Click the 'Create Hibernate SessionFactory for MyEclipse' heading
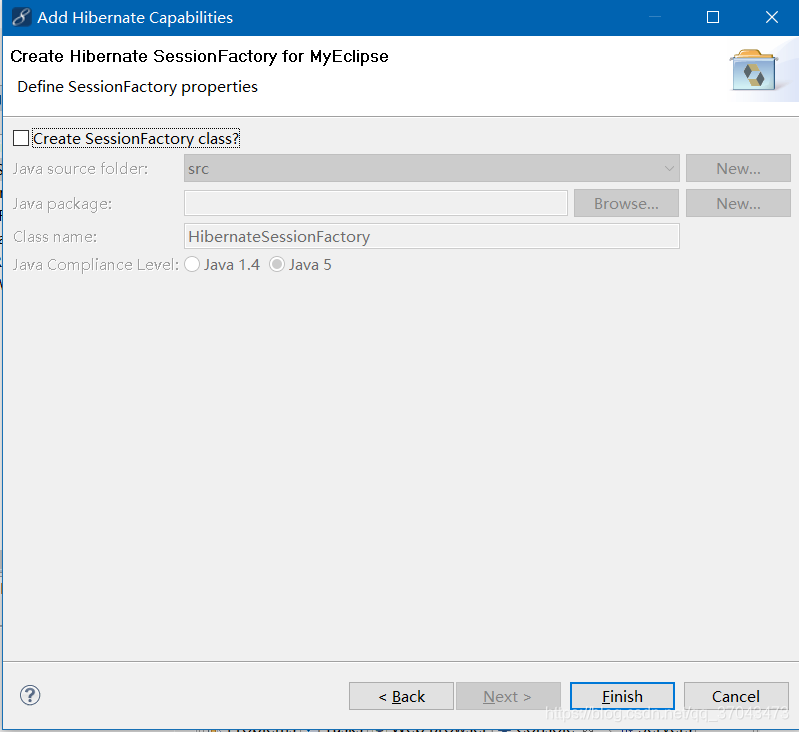This screenshot has width=799, height=732. [199, 56]
